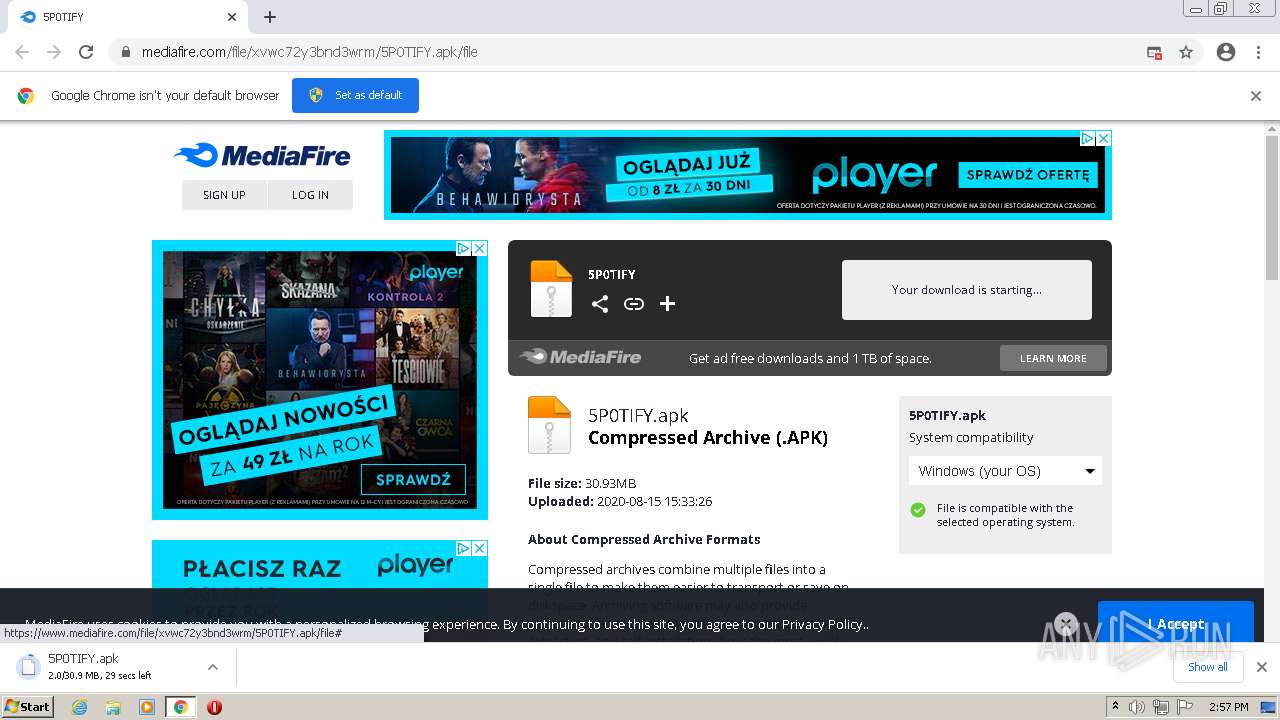Bookmark this page with the star icon
Image resolution: width=1280 pixels, height=720 pixels.
pos(1186,52)
